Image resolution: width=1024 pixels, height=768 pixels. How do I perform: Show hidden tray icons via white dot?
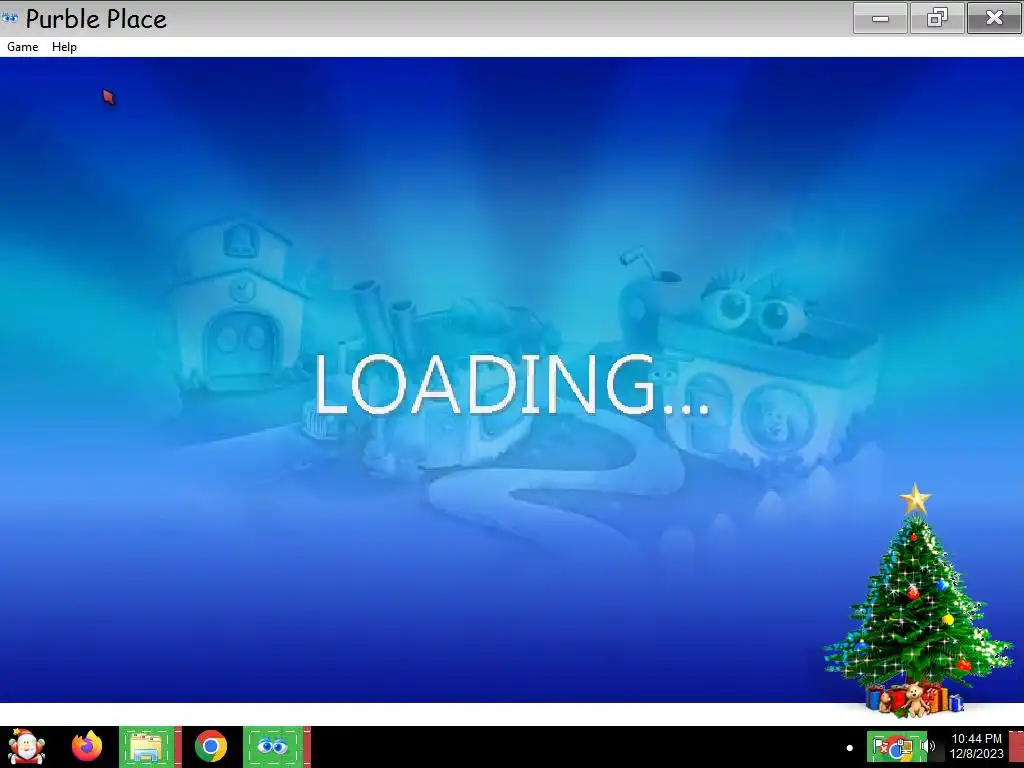(x=850, y=748)
